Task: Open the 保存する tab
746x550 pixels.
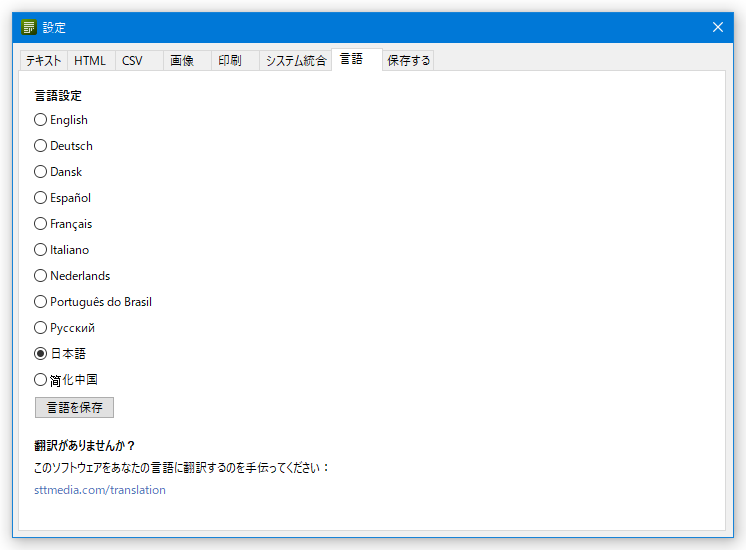Action: click(408, 60)
